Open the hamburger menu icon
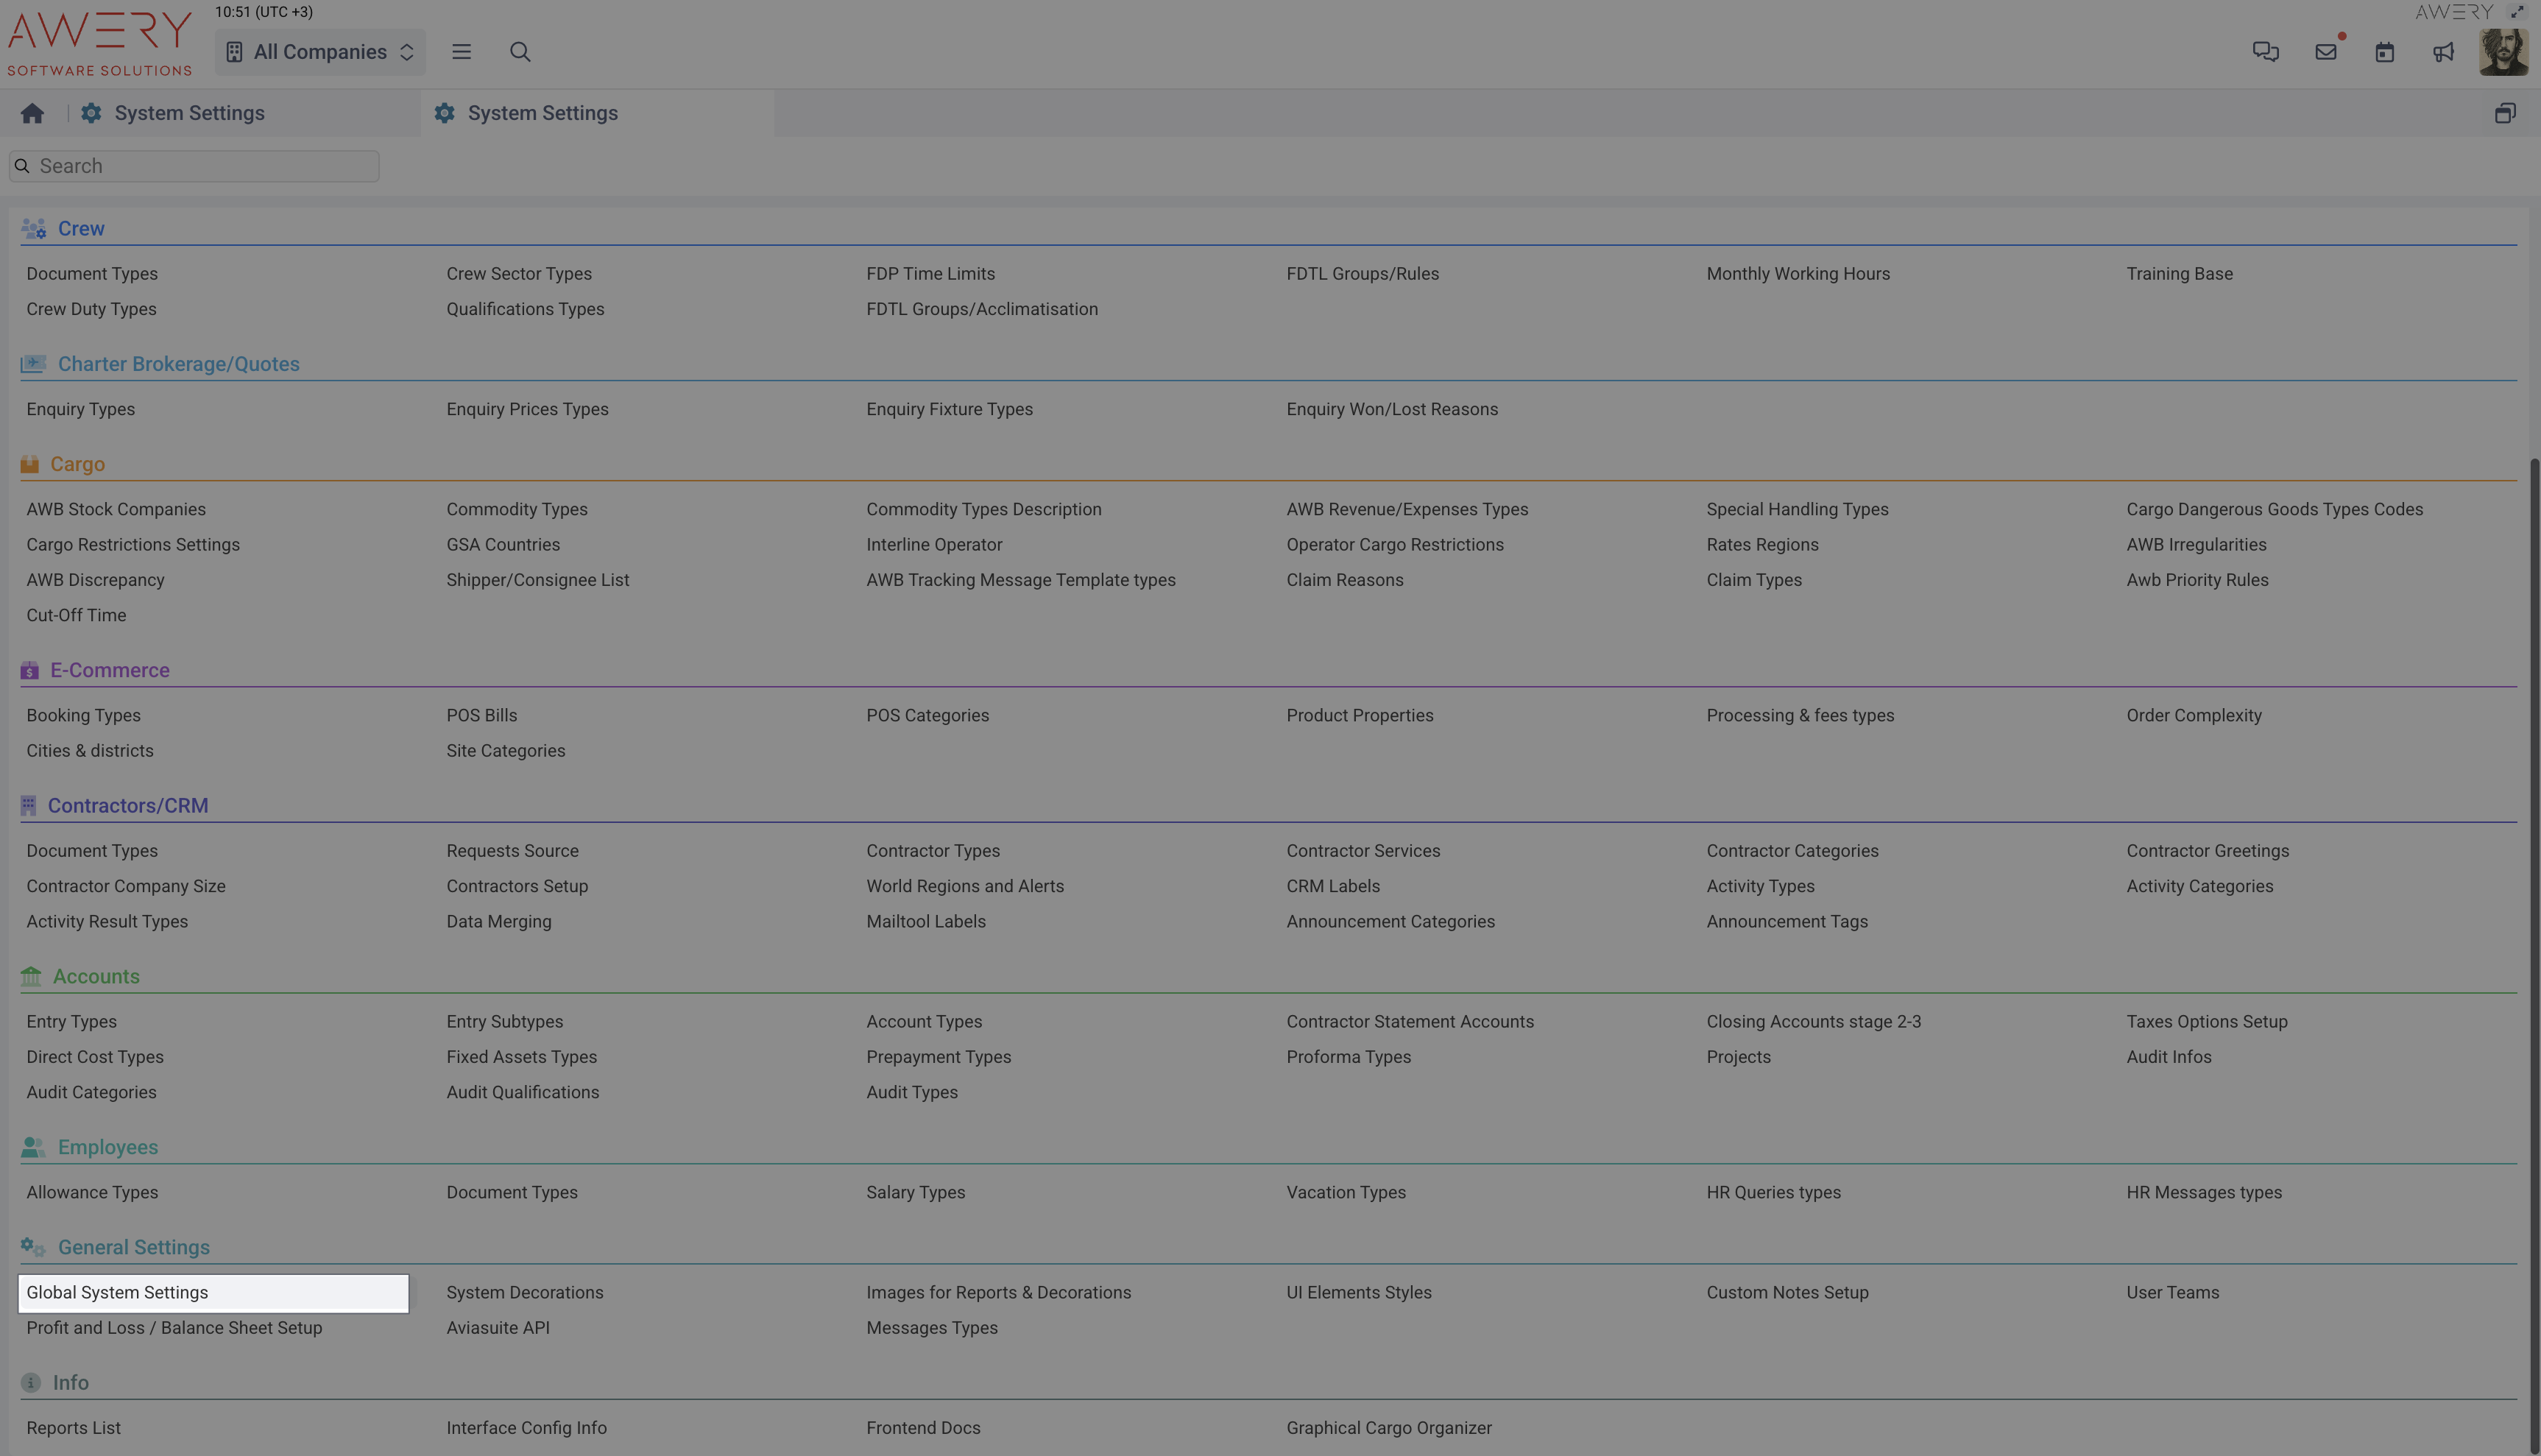The image size is (2541, 1456). [461, 52]
